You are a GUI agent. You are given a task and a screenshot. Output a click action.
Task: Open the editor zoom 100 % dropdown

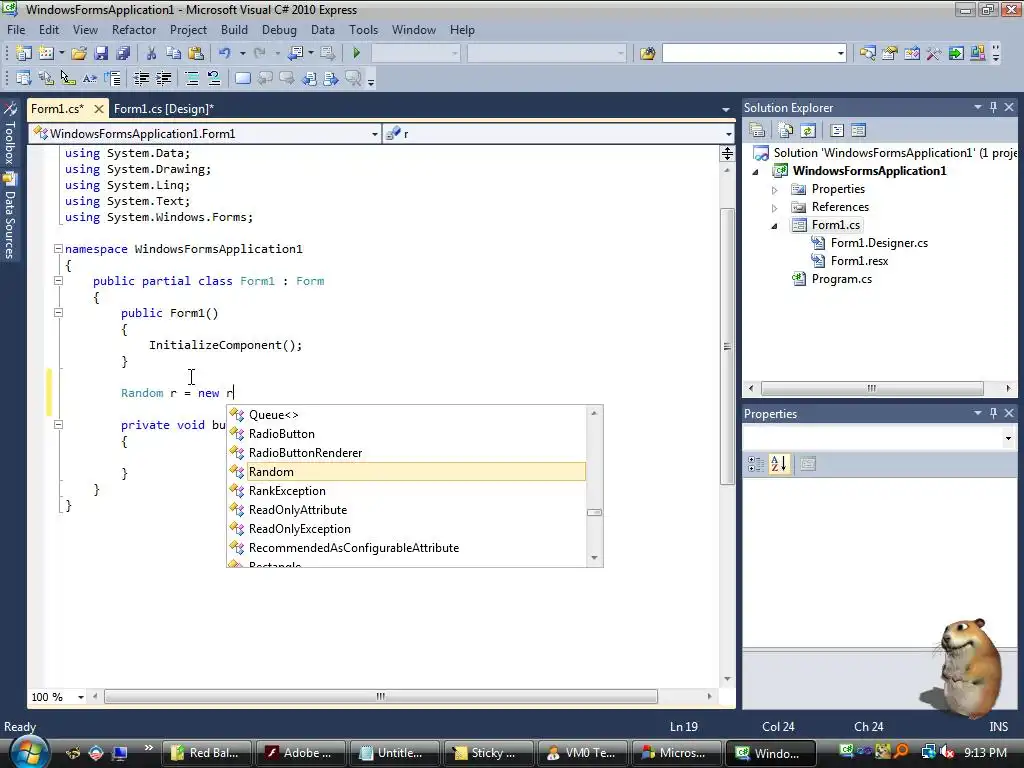click(81, 697)
